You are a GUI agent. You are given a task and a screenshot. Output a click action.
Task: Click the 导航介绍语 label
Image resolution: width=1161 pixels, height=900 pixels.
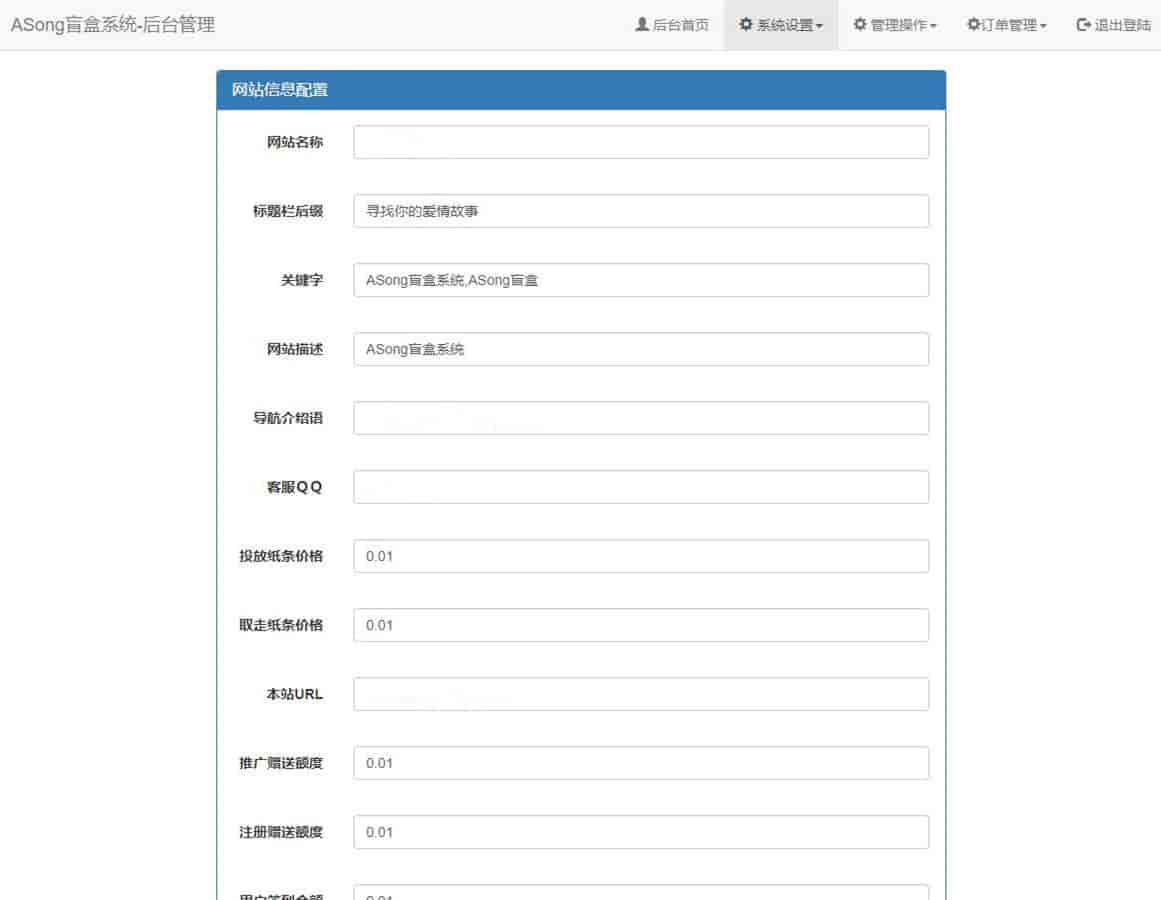point(288,418)
